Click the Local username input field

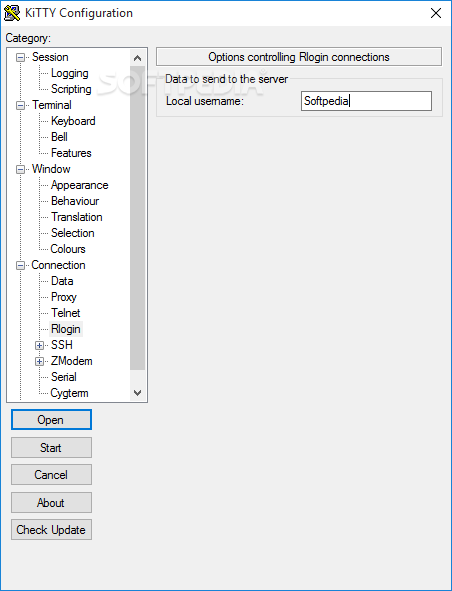pos(366,101)
